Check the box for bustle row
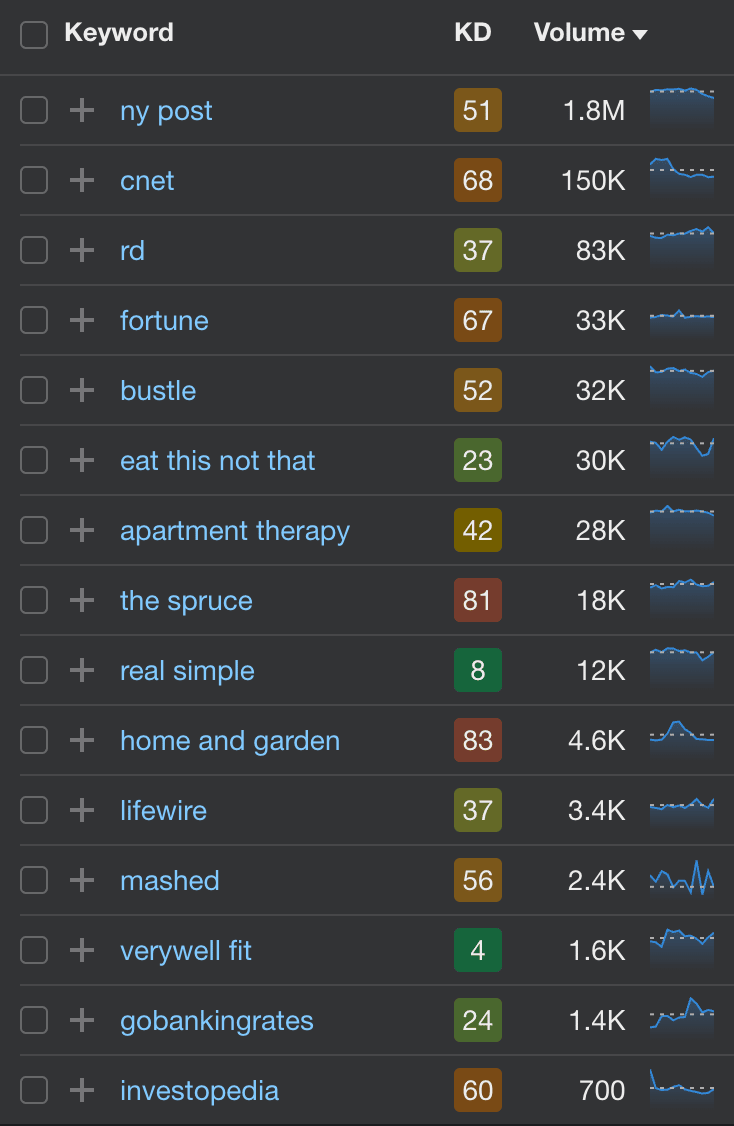The image size is (734, 1126). [34, 391]
